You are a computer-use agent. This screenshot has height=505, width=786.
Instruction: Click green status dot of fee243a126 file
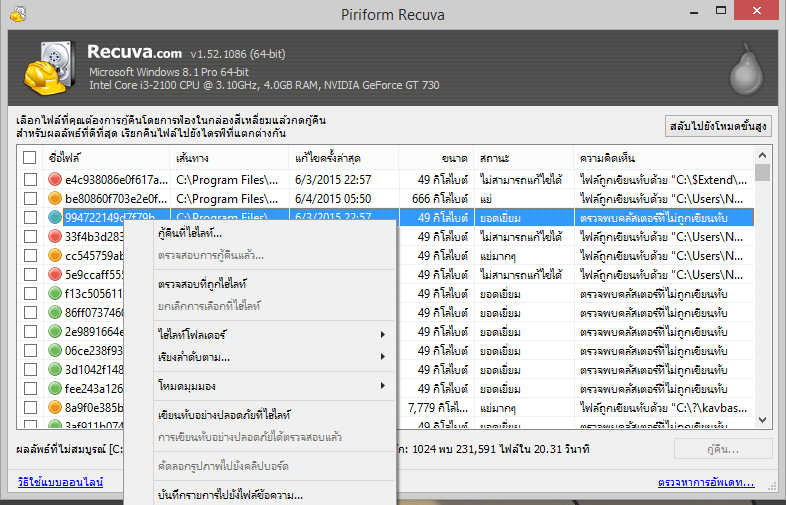pos(55,389)
